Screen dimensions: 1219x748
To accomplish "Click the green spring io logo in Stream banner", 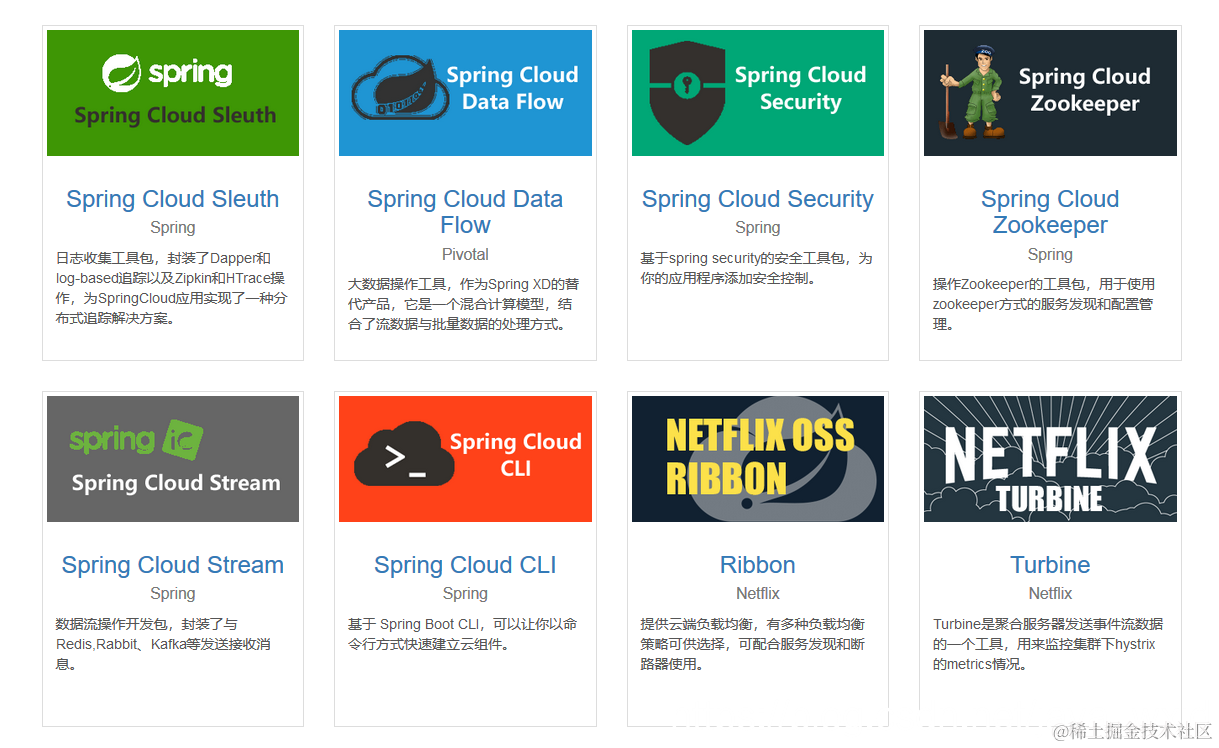I will coord(137,440).
